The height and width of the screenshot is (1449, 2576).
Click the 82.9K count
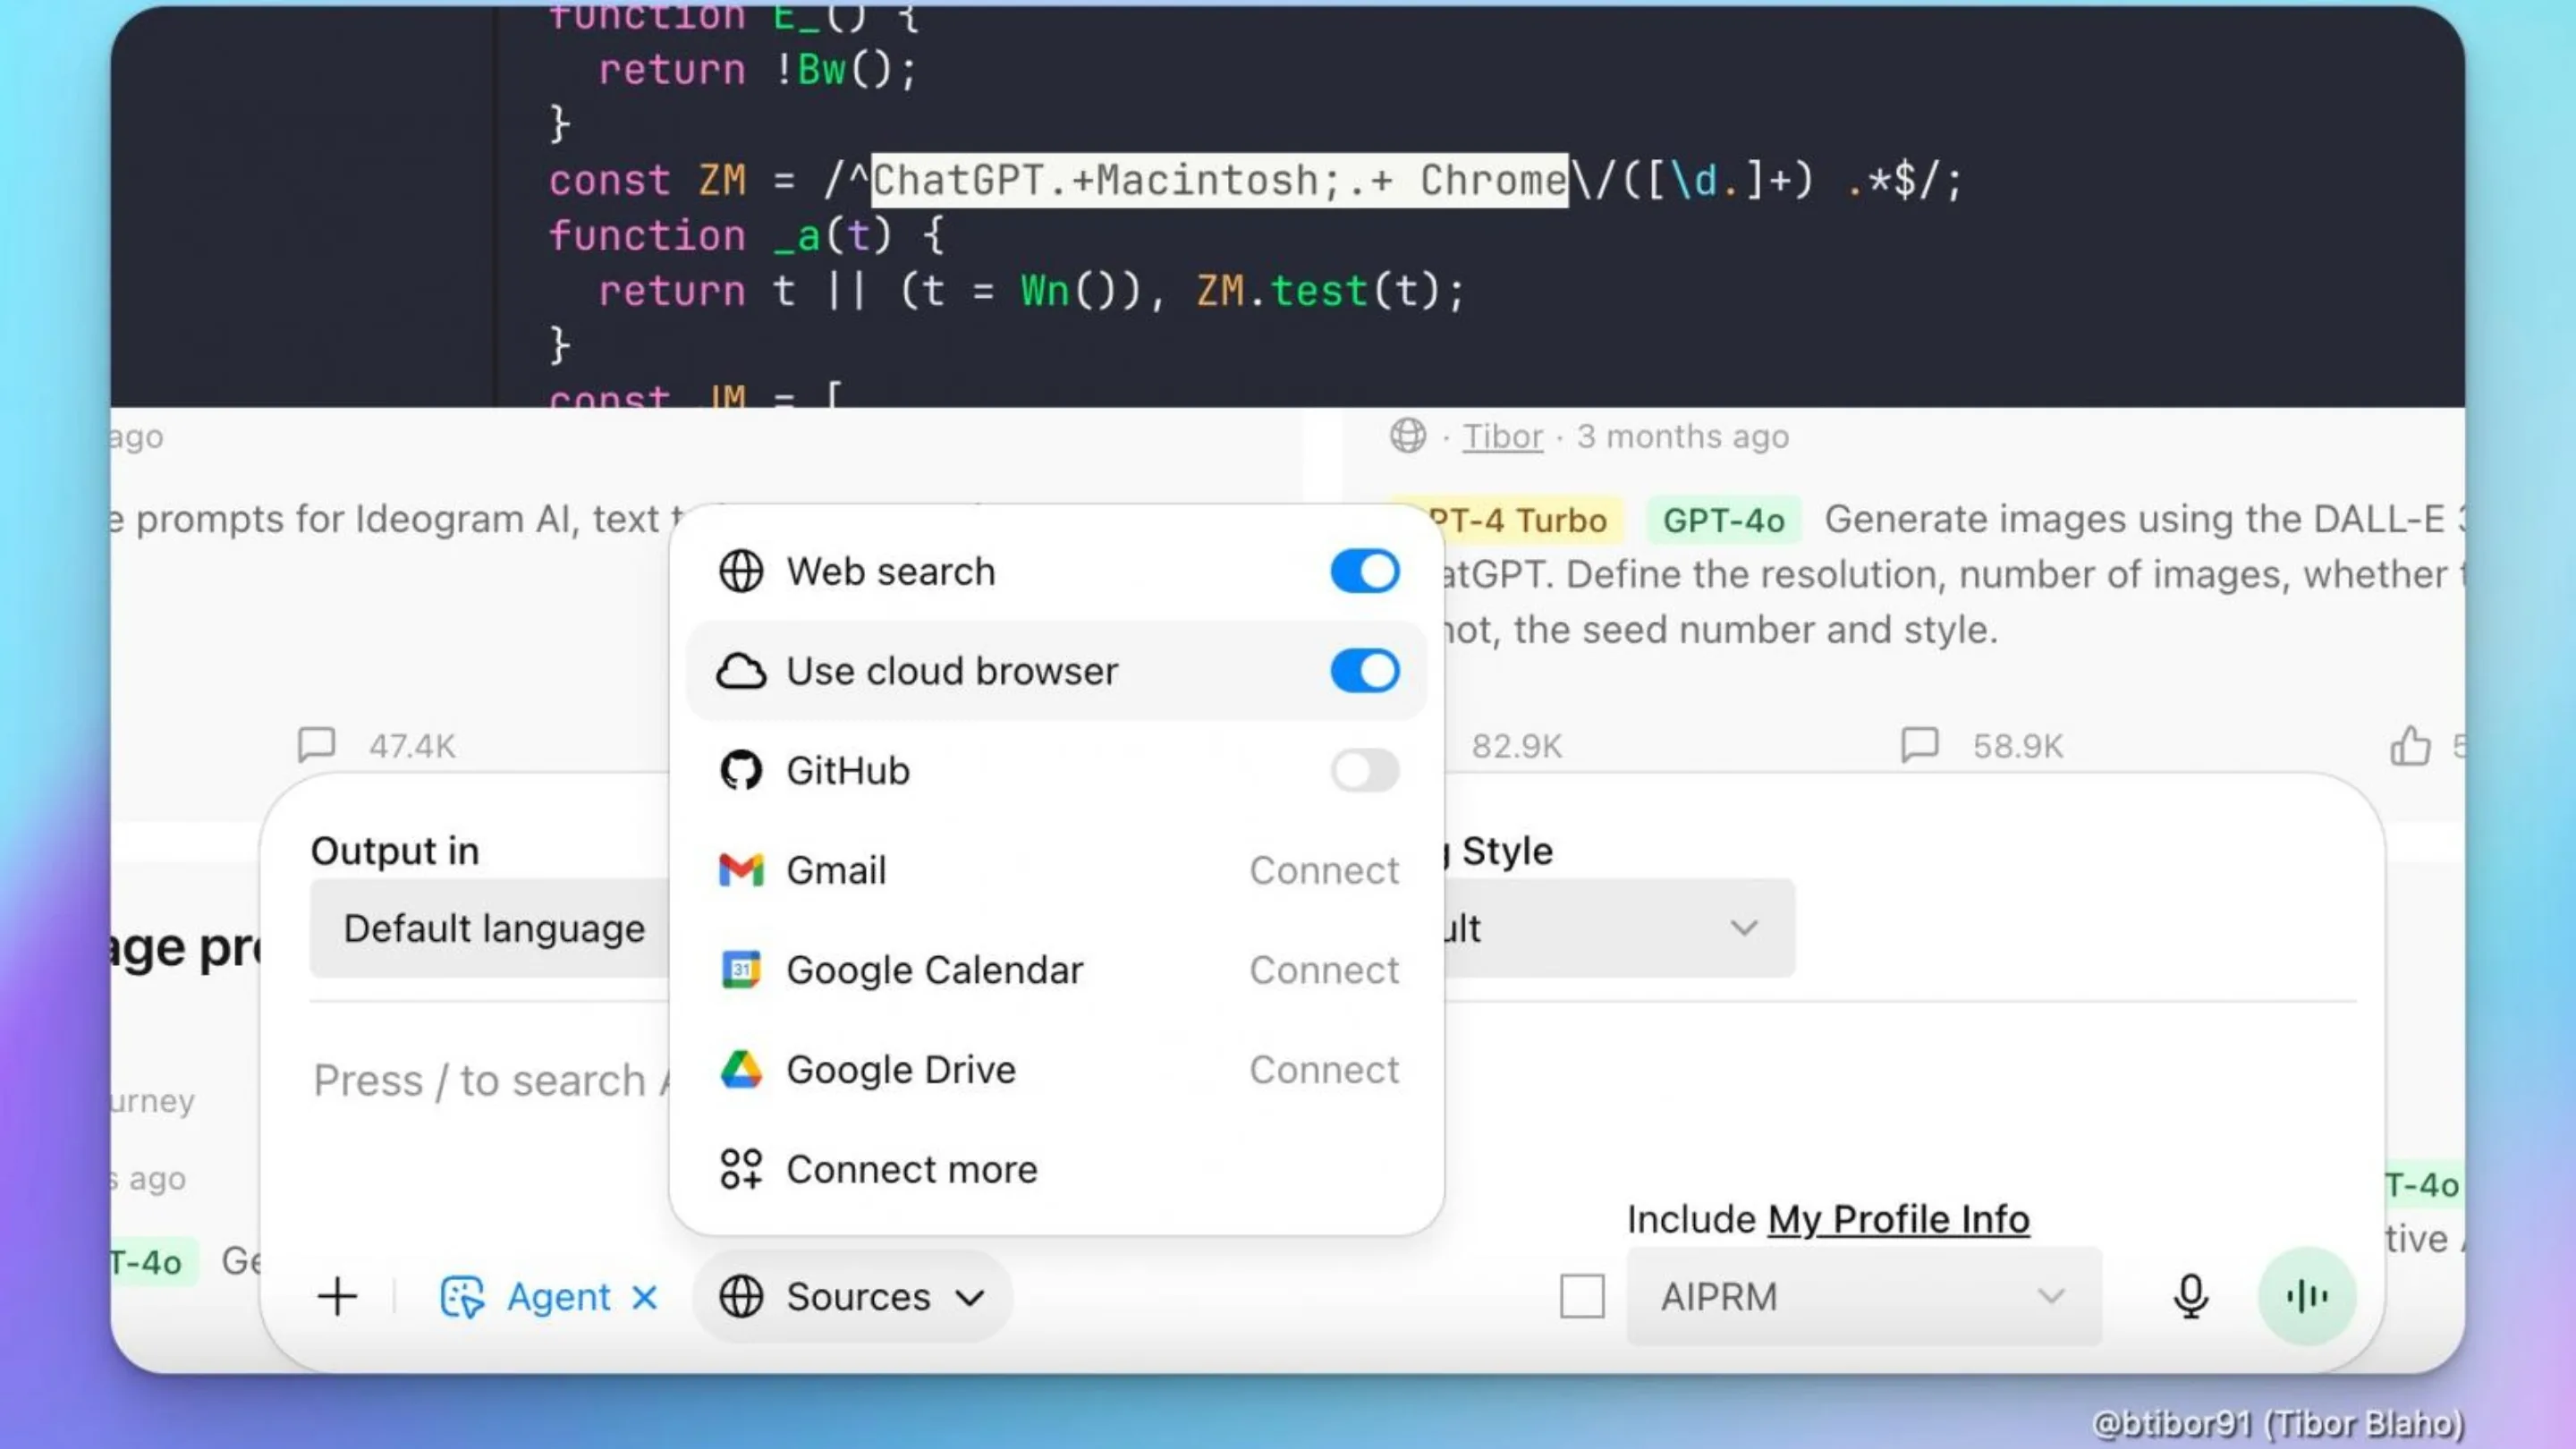tap(1516, 746)
